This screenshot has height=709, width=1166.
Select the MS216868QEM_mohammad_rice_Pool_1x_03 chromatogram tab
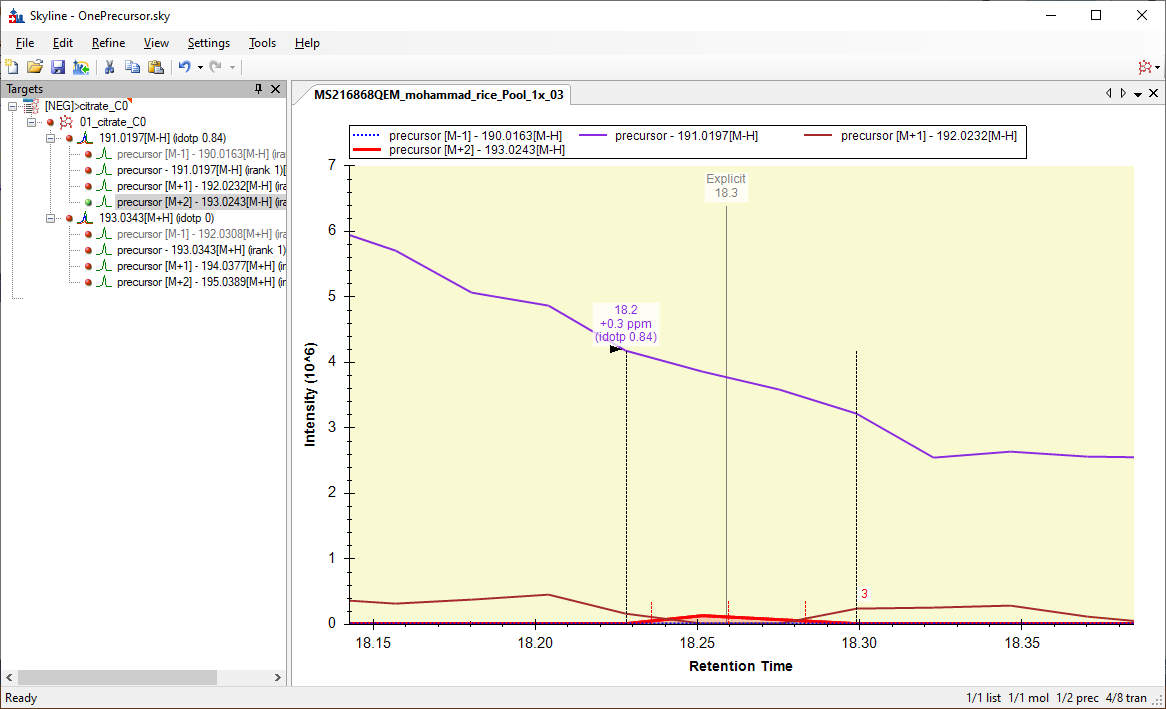coord(438,94)
